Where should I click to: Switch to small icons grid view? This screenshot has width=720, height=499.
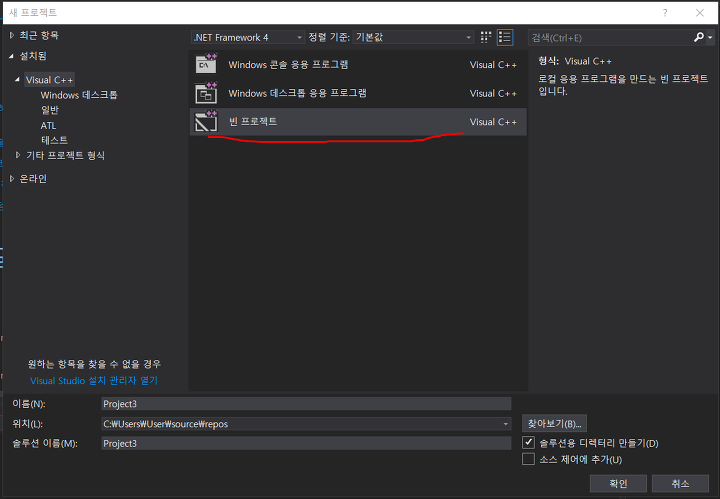pos(486,37)
